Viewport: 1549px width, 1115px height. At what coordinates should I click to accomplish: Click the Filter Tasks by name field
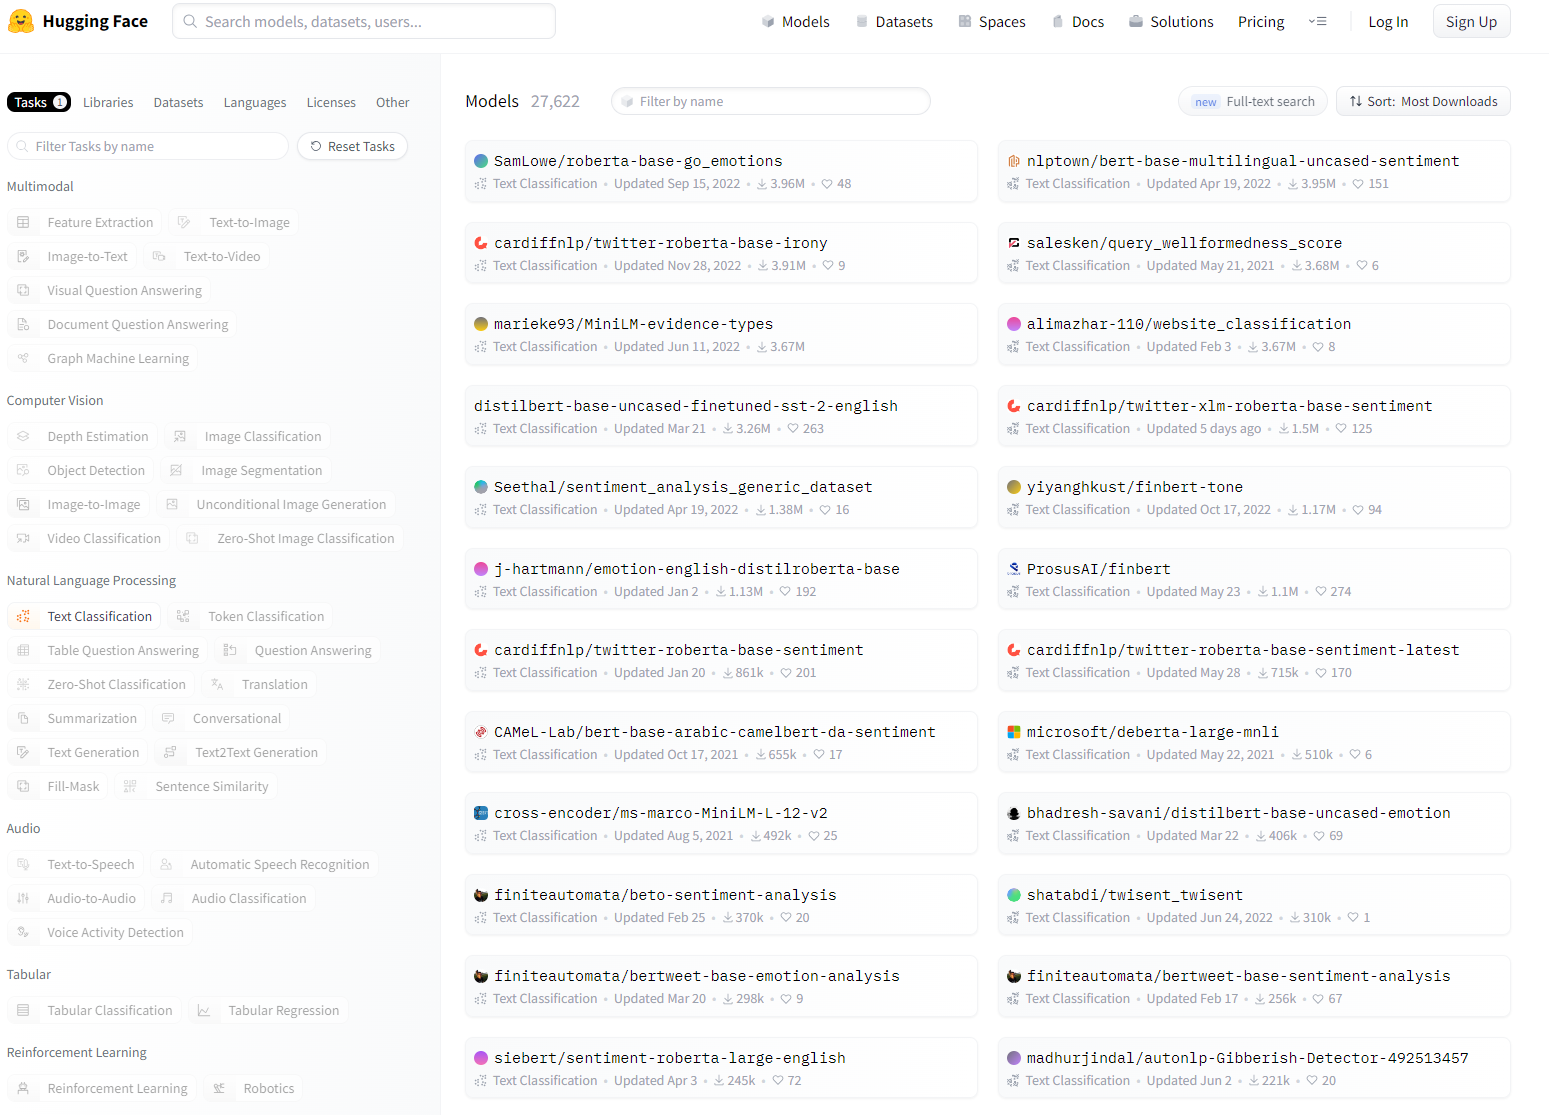pyautogui.click(x=148, y=146)
